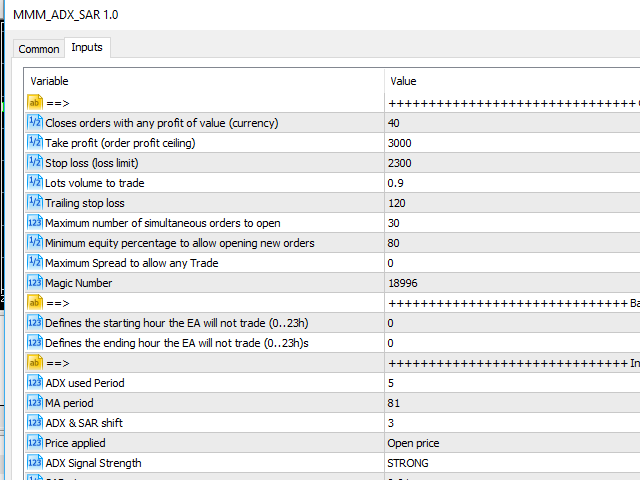Click the integer icon beside Magic Number
The image size is (640, 480).
[35, 283]
